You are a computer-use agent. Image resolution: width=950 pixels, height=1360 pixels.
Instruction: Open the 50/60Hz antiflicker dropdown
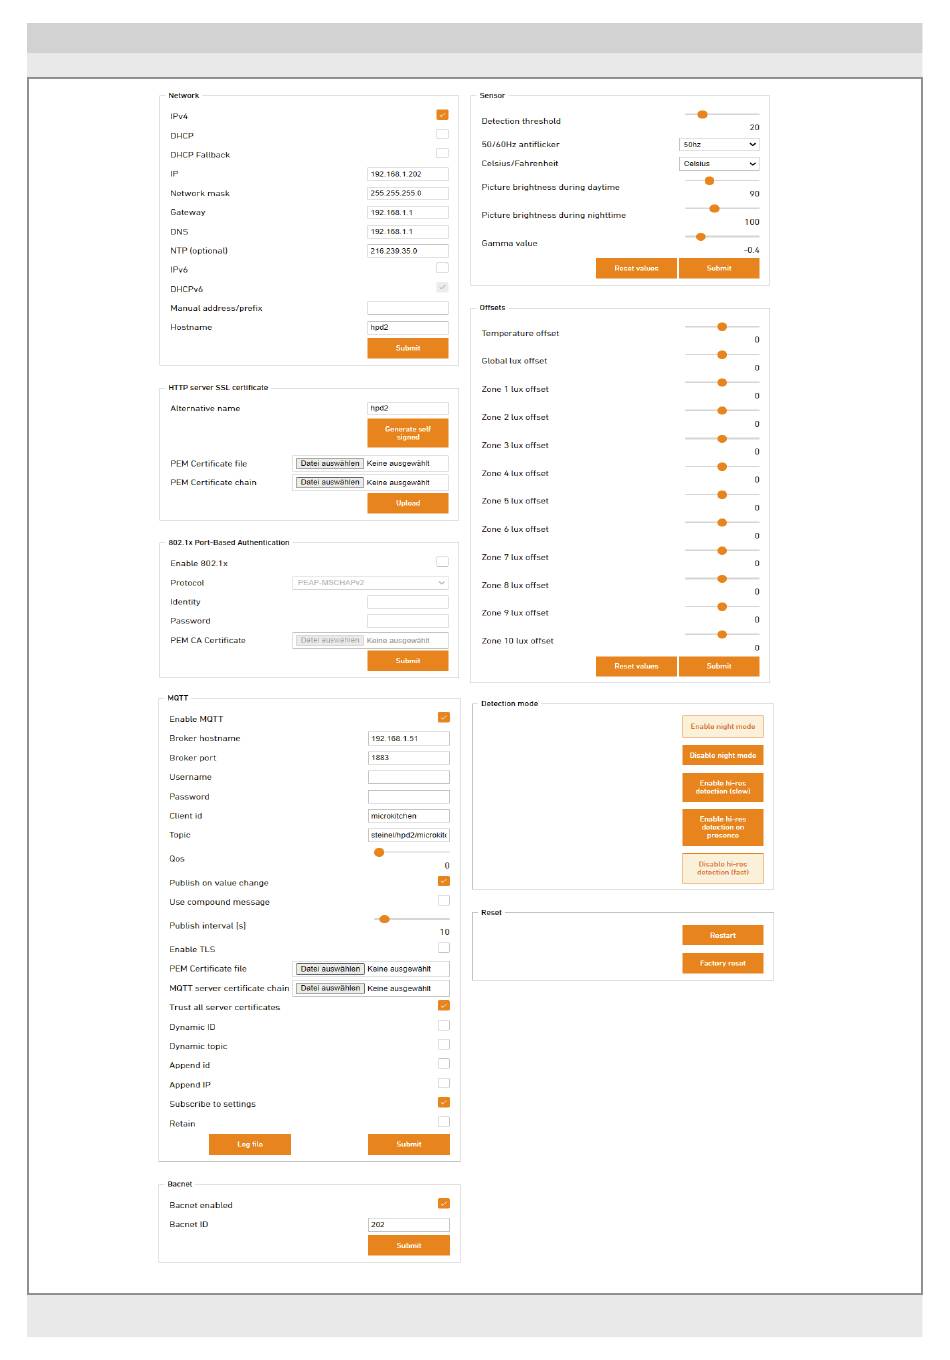pos(719,144)
